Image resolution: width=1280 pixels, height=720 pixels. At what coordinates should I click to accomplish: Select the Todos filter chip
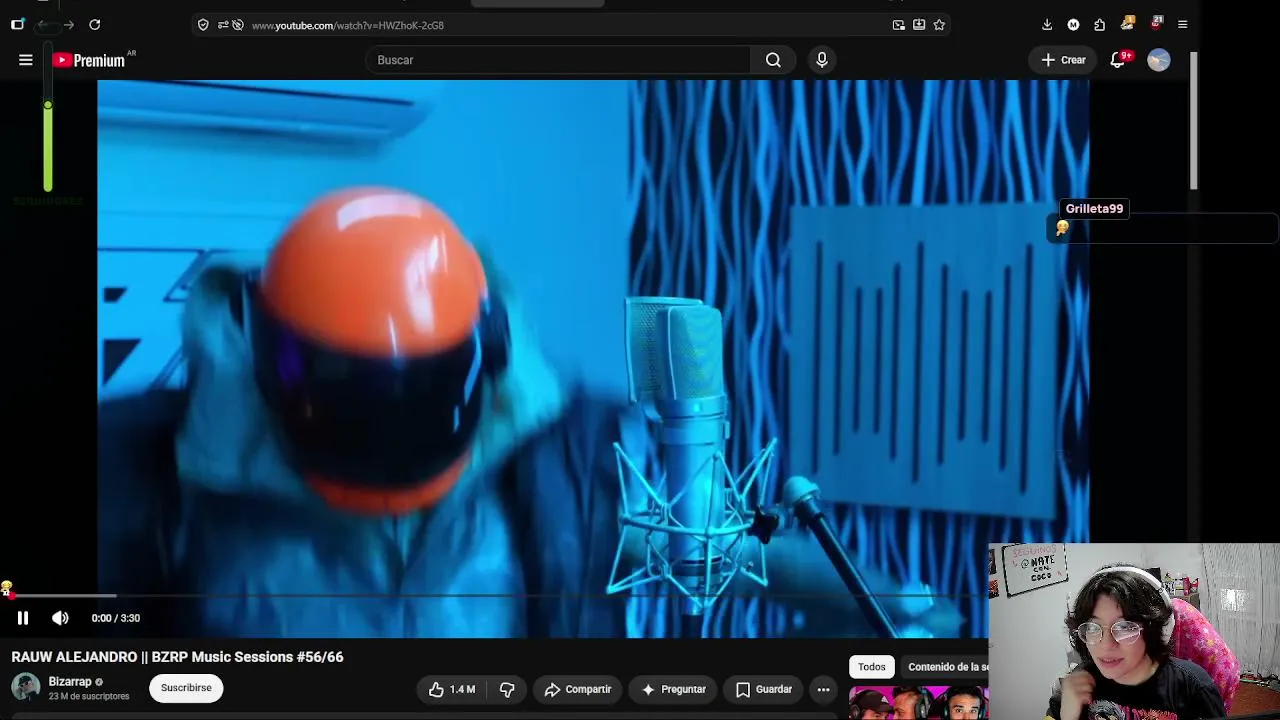[x=871, y=667]
